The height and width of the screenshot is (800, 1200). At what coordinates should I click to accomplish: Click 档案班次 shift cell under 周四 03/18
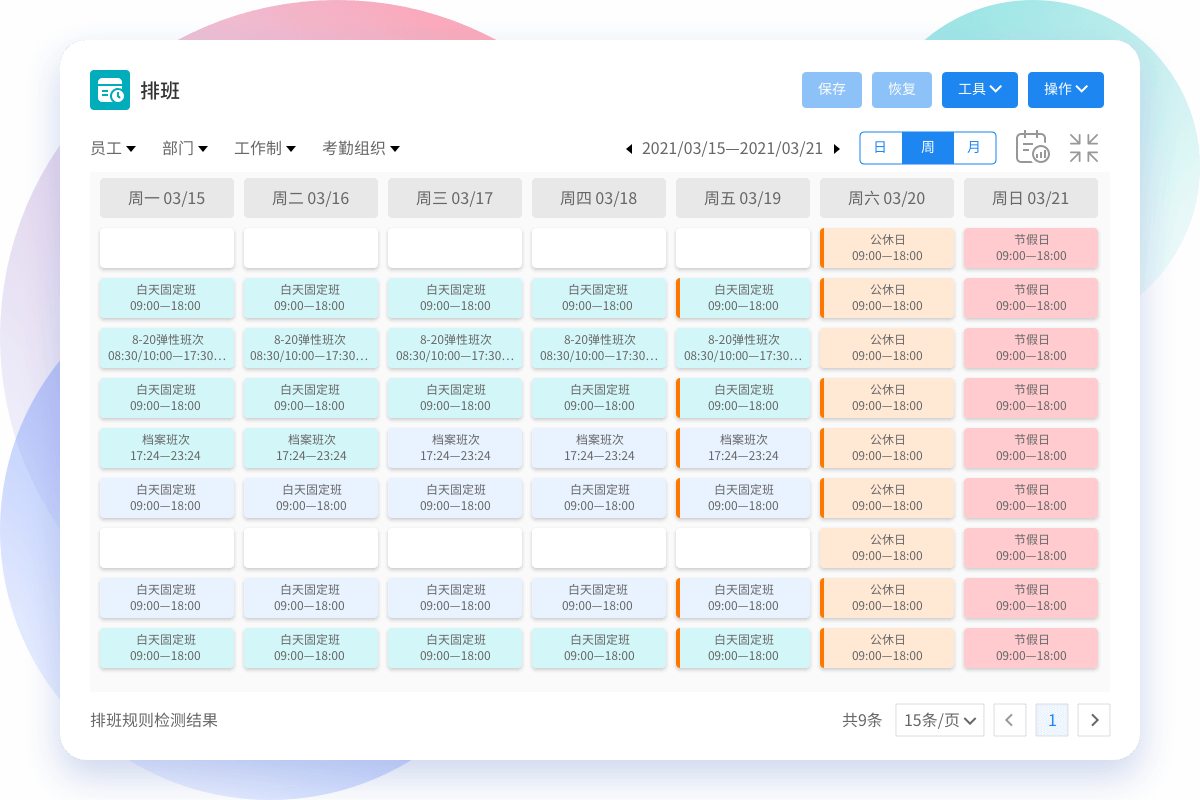(599, 448)
